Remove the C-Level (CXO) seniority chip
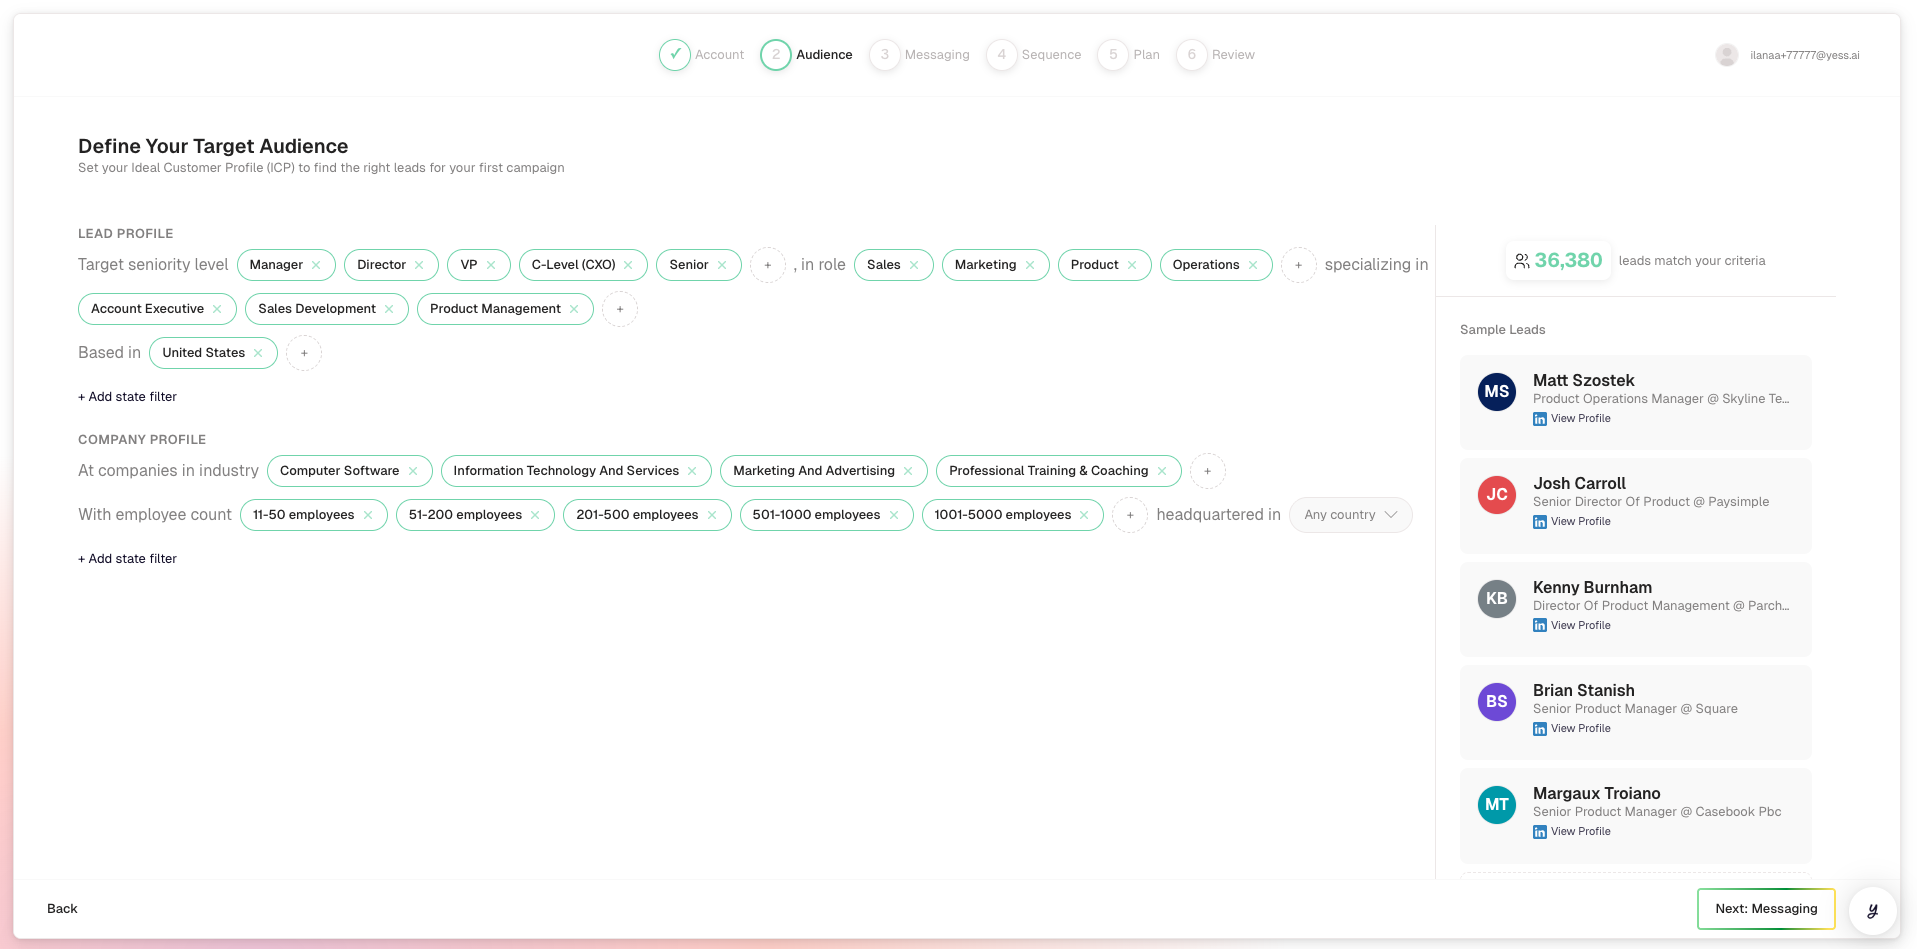1917x949 pixels. click(x=628, y=265)
